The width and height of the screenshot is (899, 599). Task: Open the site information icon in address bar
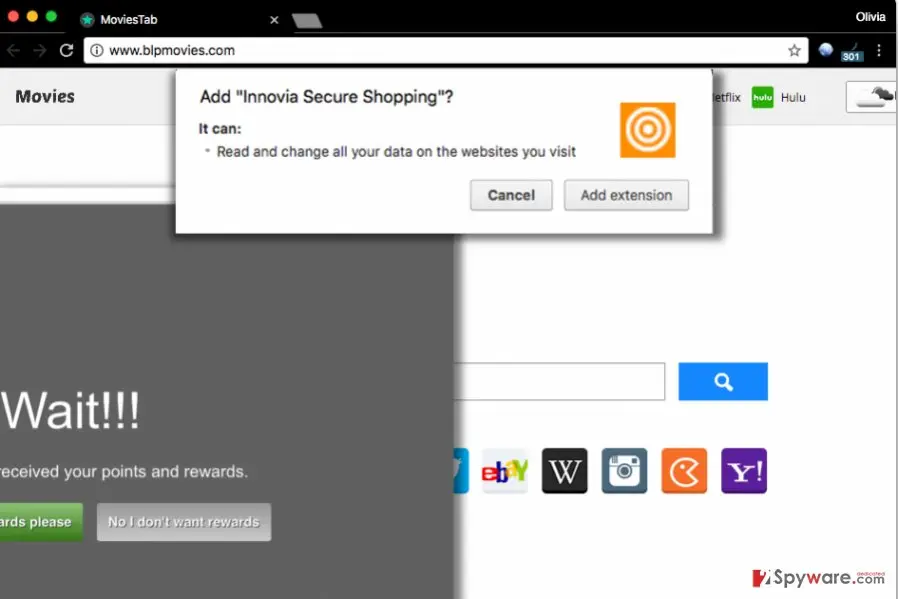coord(97,50)
